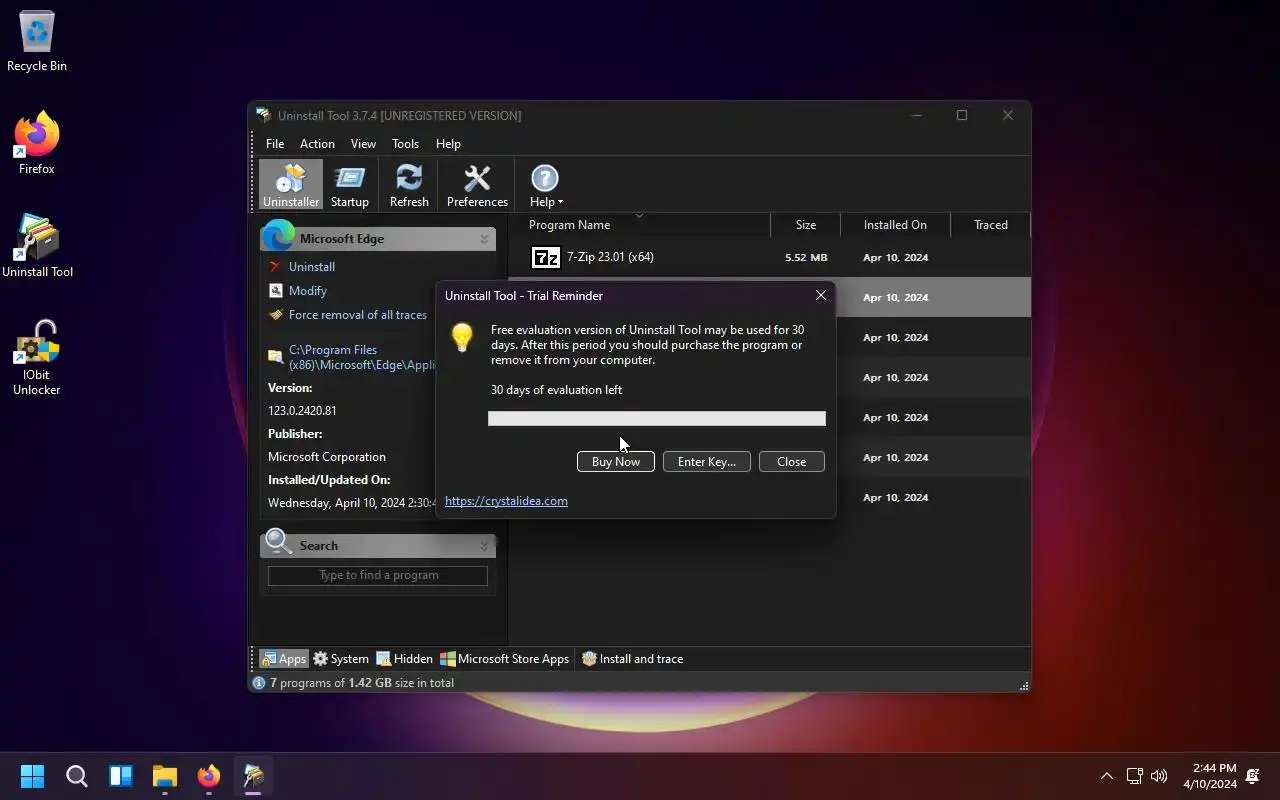The height and width of the screenshot is (800, 1280).
Task: Open the Program Files Edge folder path
Action: [x=362, y=357]
